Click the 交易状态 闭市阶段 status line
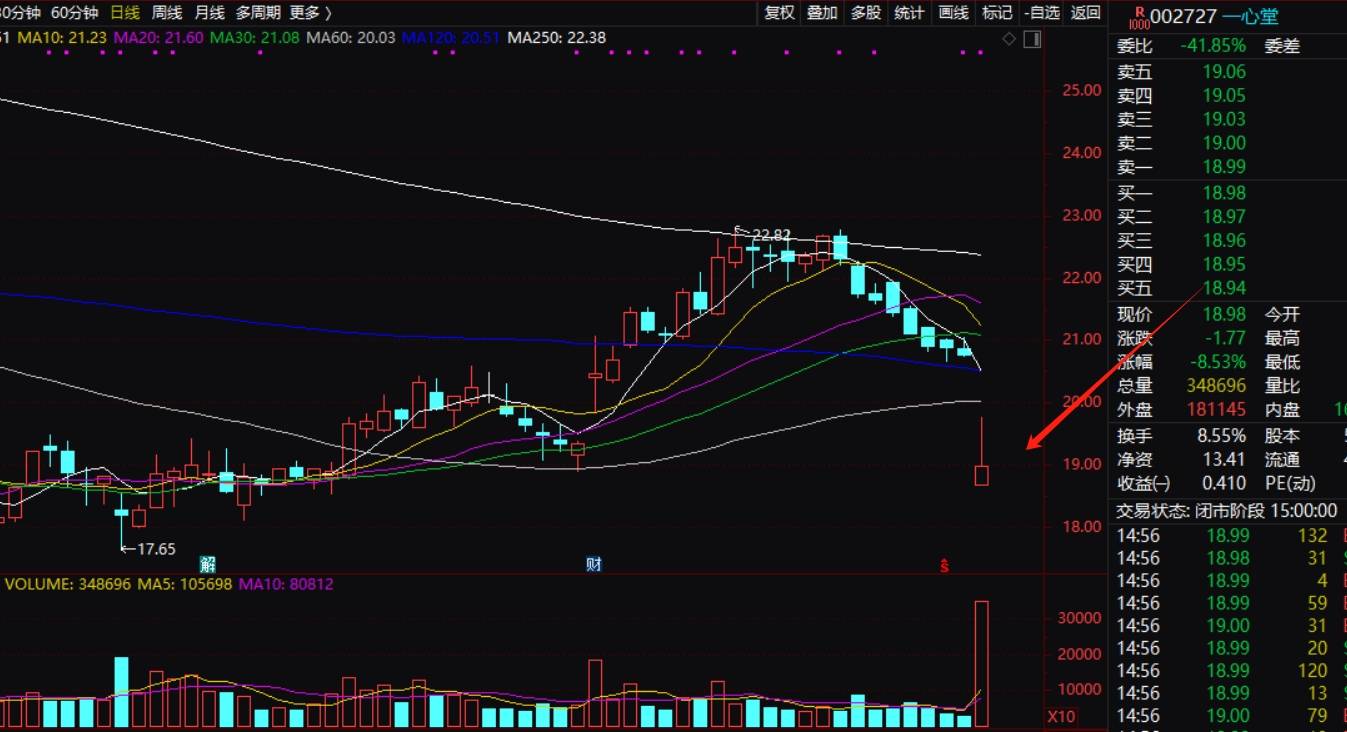The height and width of the screenshot is (732, 1347). coord(1227,511)
